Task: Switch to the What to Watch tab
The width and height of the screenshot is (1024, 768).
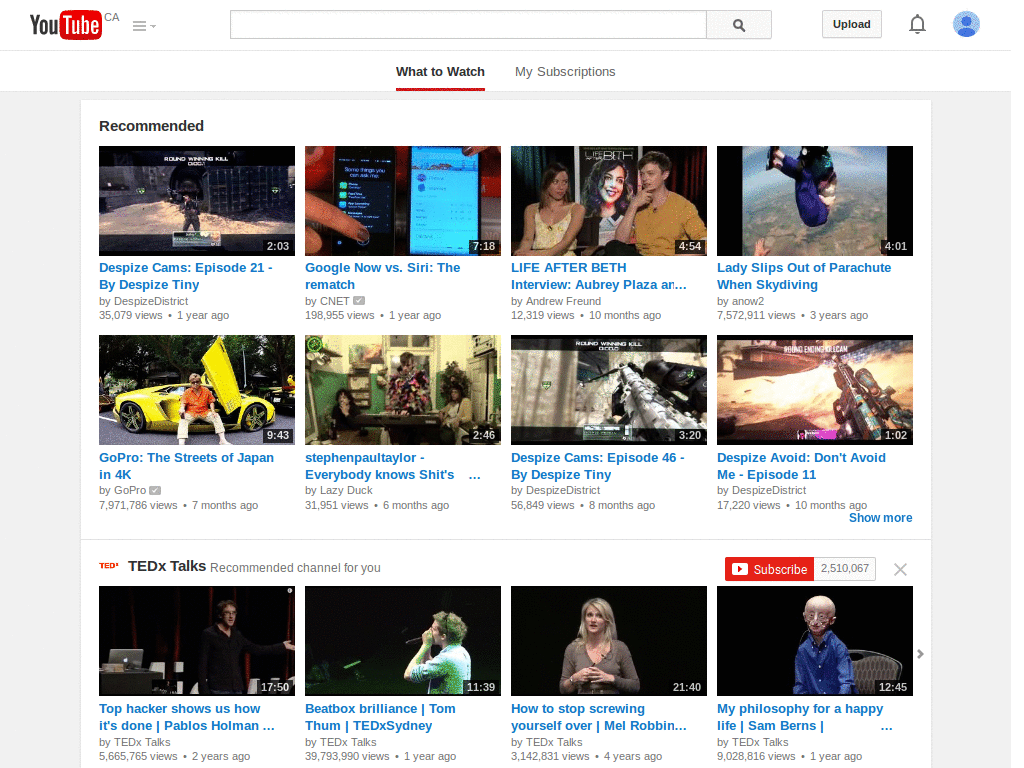Action: [x=440, y=72]
